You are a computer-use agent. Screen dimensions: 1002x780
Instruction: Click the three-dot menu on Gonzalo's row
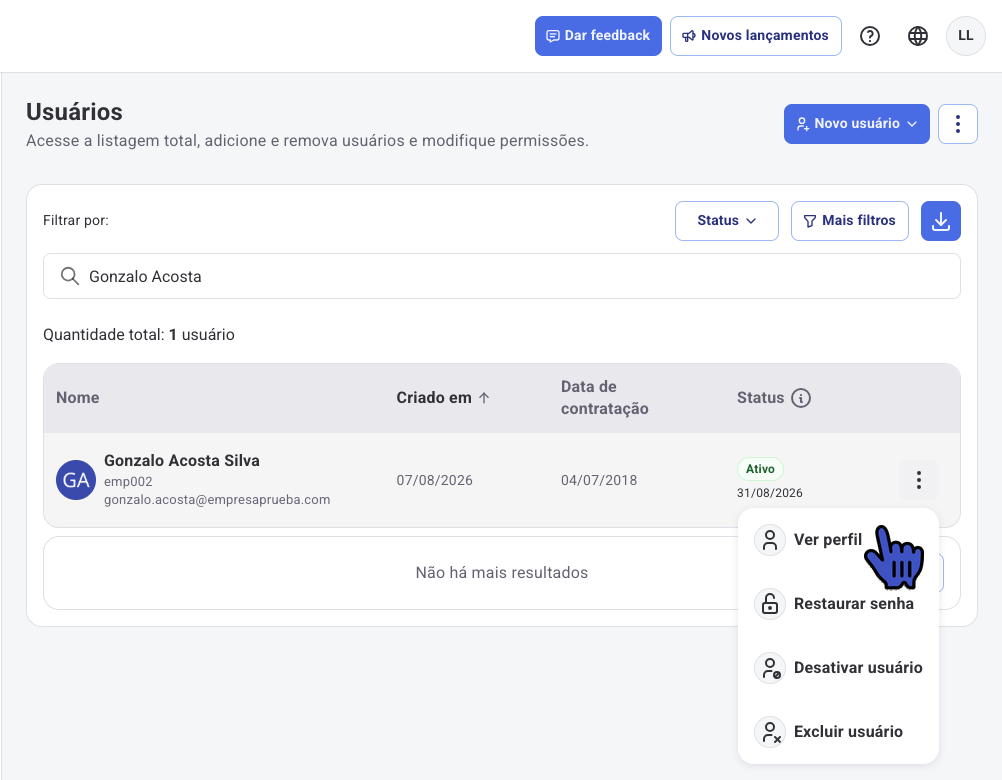click(918, 480)
